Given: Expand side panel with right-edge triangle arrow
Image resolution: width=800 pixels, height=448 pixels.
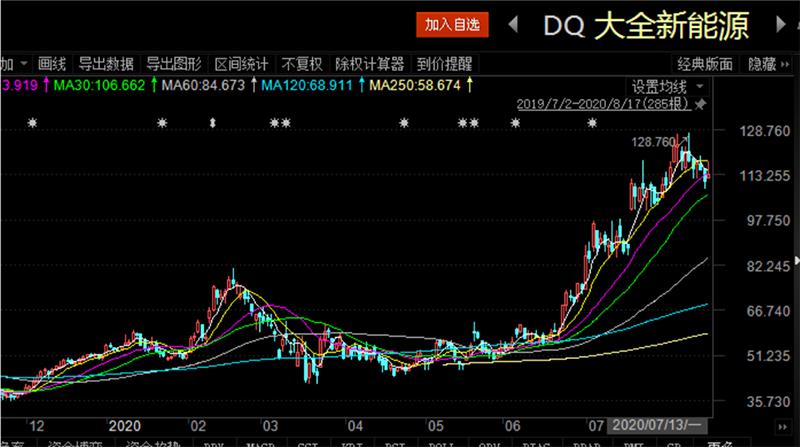Looking at the screenshot, I should [x=796, y=261].
